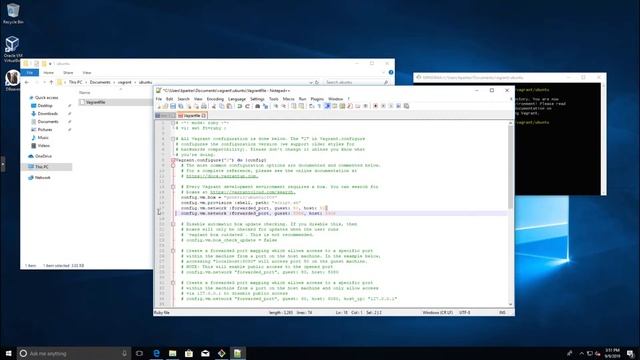Click the Save Recorded Macro toolbar icon
This screenshot has height=360, width=640.
tap(407, 106)
